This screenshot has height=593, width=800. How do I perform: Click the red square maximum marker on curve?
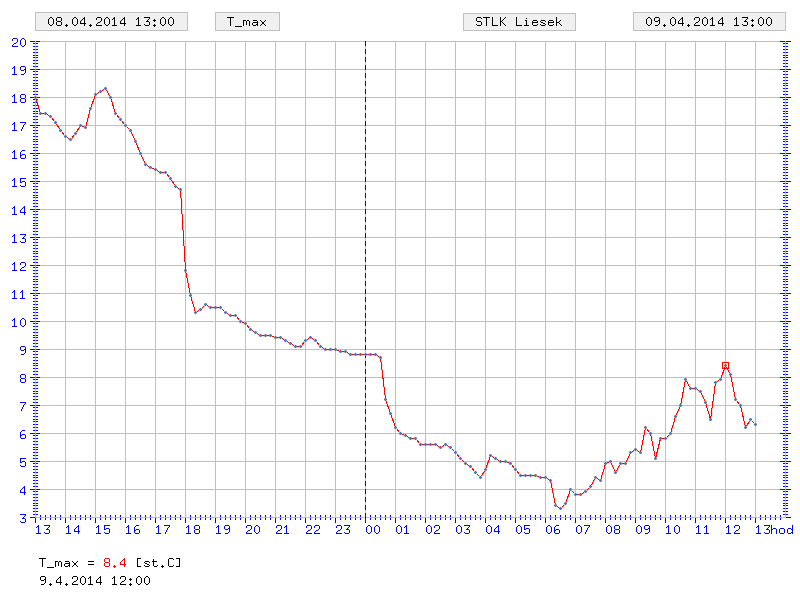725,366
